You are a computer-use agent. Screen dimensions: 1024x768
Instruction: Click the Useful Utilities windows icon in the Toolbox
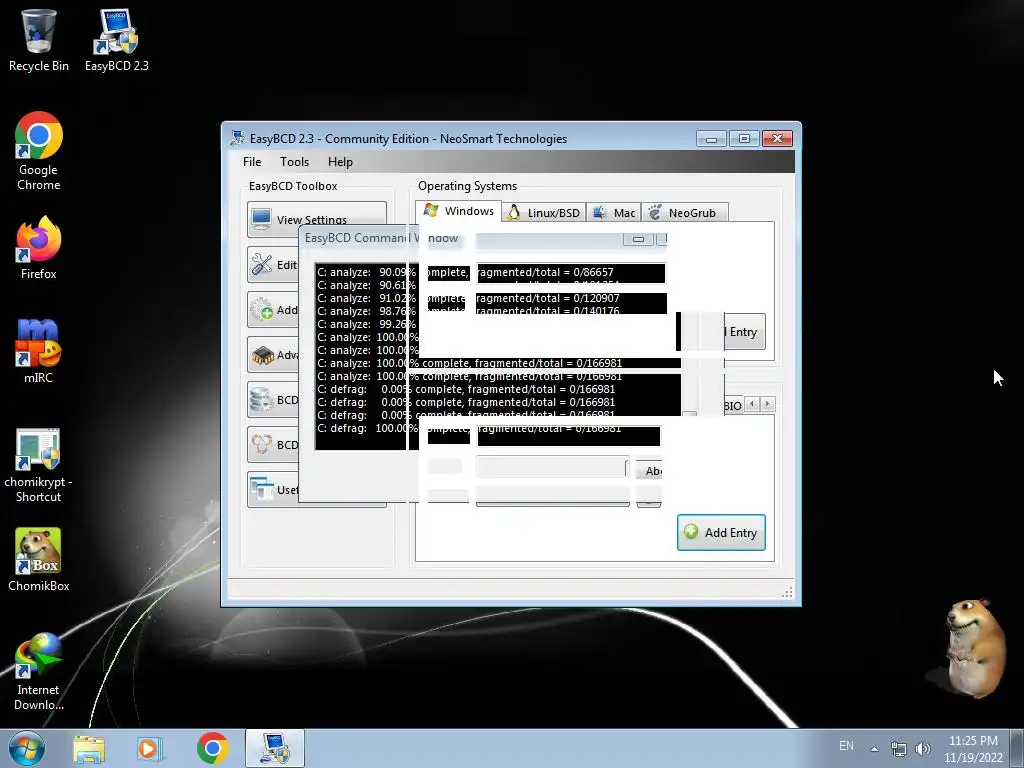tap(262, 489)
